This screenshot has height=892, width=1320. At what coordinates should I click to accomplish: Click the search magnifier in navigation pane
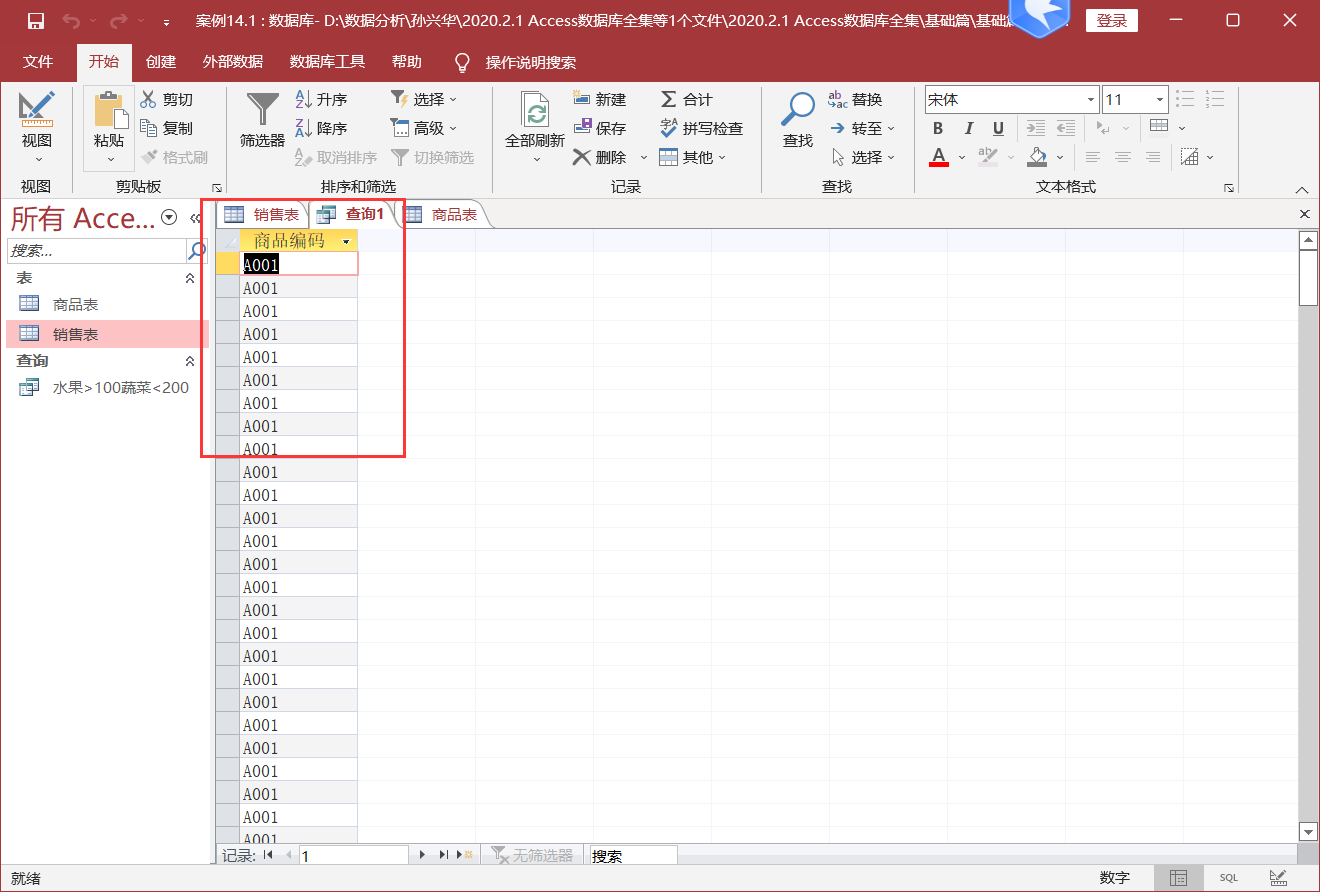[x=197, y=250]
